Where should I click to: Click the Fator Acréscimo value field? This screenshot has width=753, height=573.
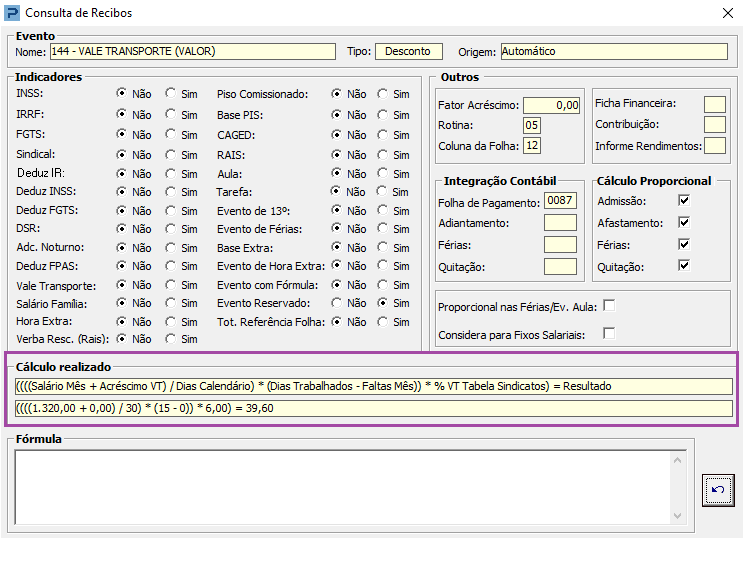pyautogui.click(x=551, y=105)
